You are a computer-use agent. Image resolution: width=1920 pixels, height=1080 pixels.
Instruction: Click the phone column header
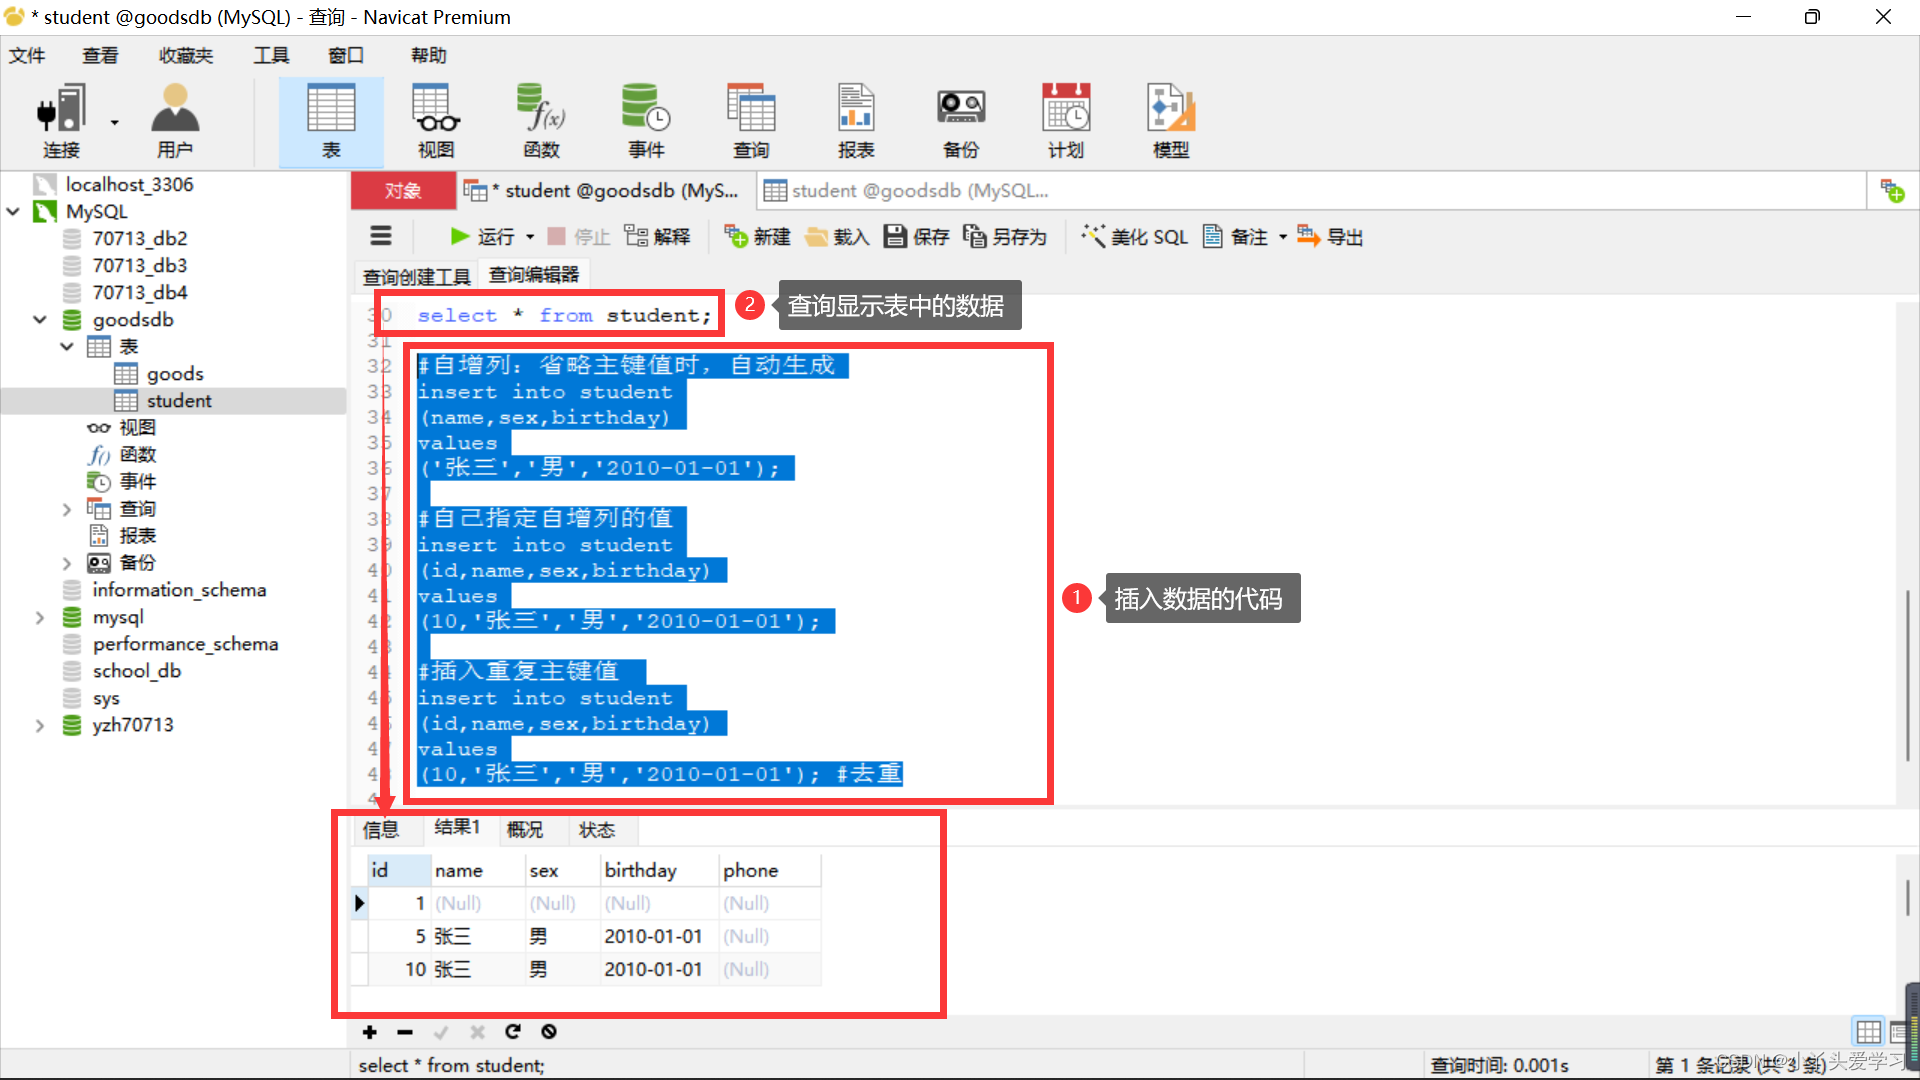click(770, 870)
